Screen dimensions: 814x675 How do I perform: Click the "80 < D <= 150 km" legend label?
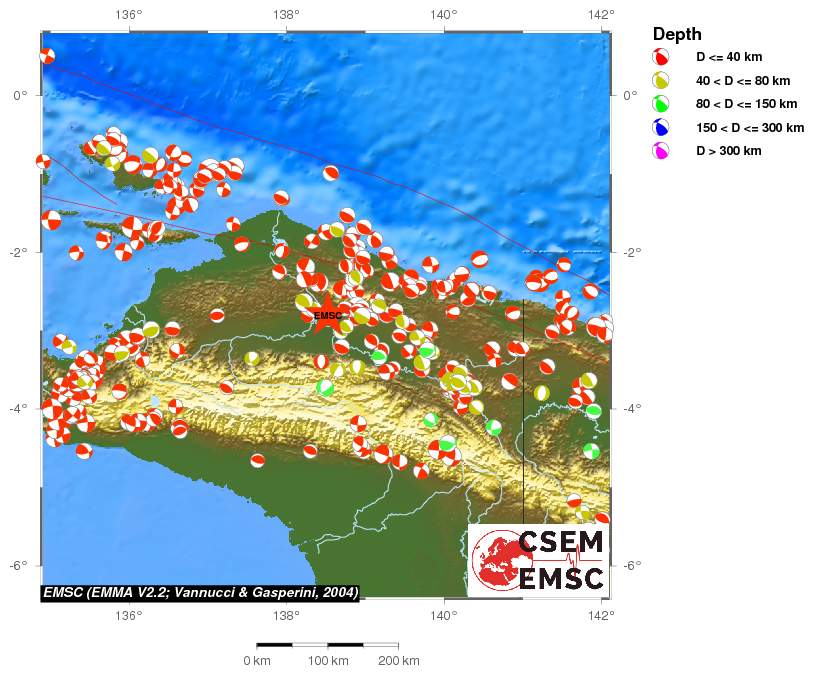point(747,104)
